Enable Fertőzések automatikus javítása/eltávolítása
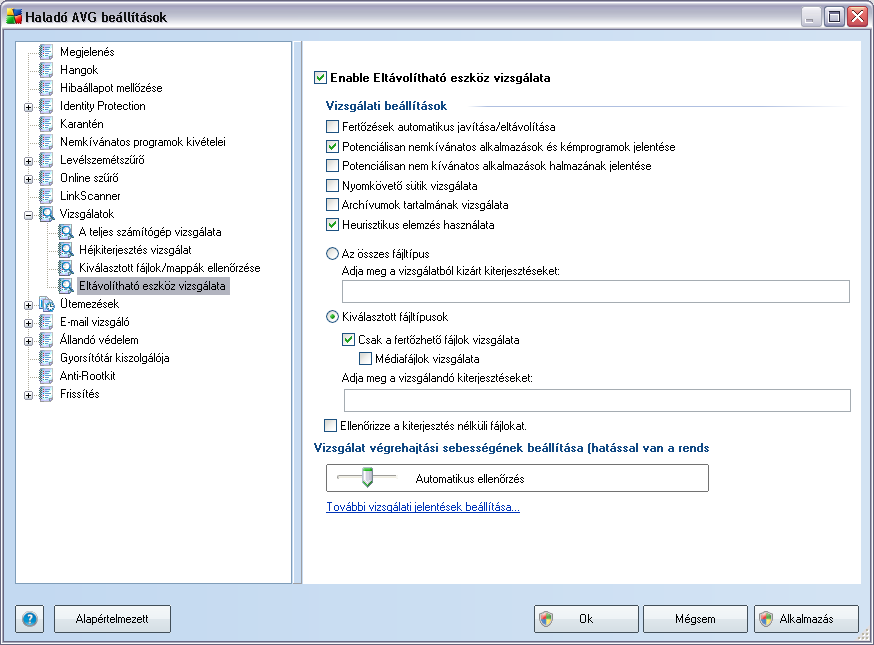874x645 pixels. point(332,127)
